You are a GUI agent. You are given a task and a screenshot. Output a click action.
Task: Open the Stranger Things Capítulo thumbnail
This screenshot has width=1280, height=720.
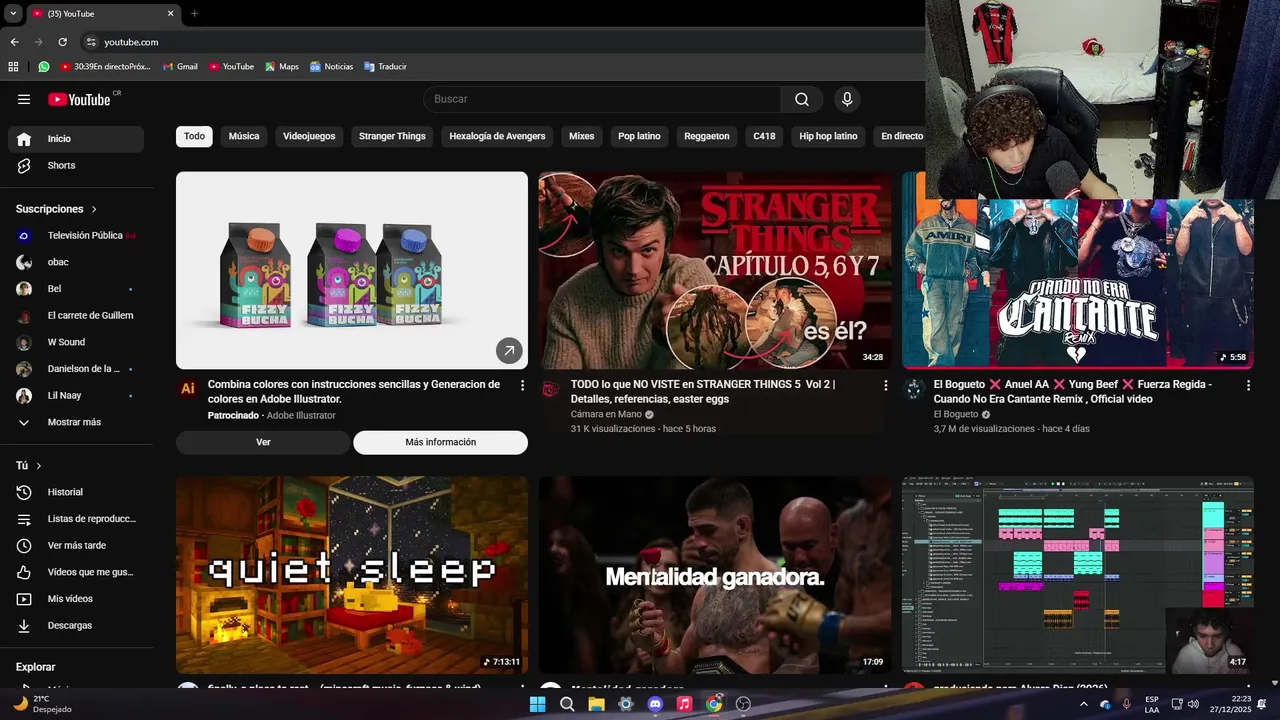[715, 270]
